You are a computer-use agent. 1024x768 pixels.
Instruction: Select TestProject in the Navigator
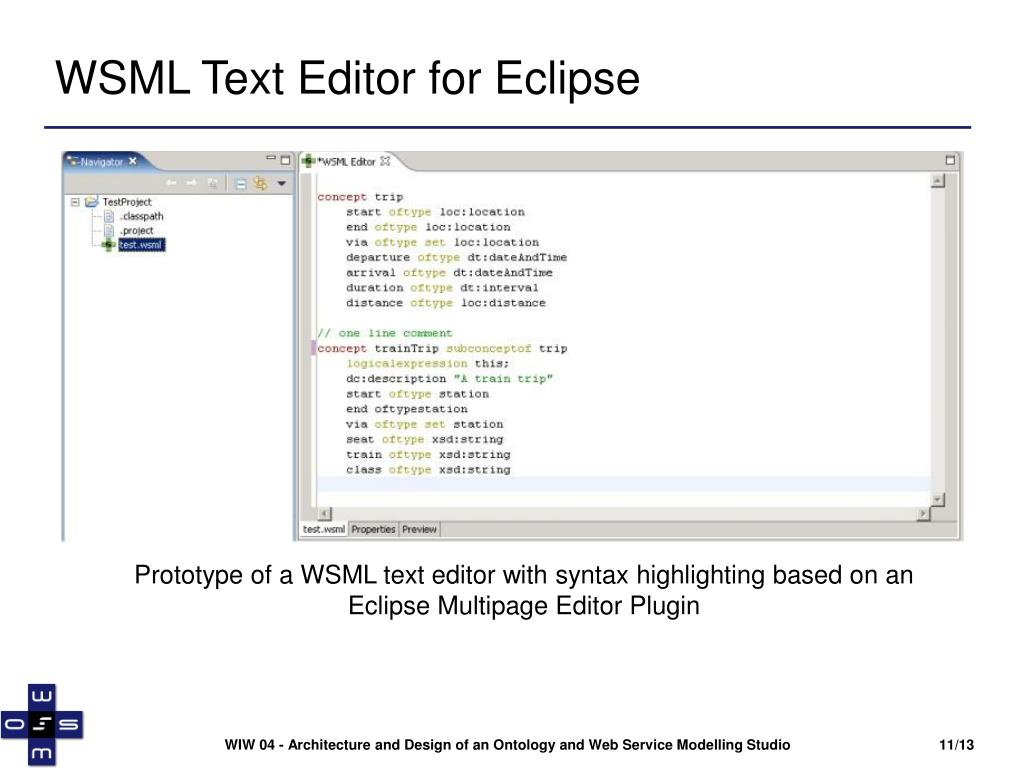127,202
